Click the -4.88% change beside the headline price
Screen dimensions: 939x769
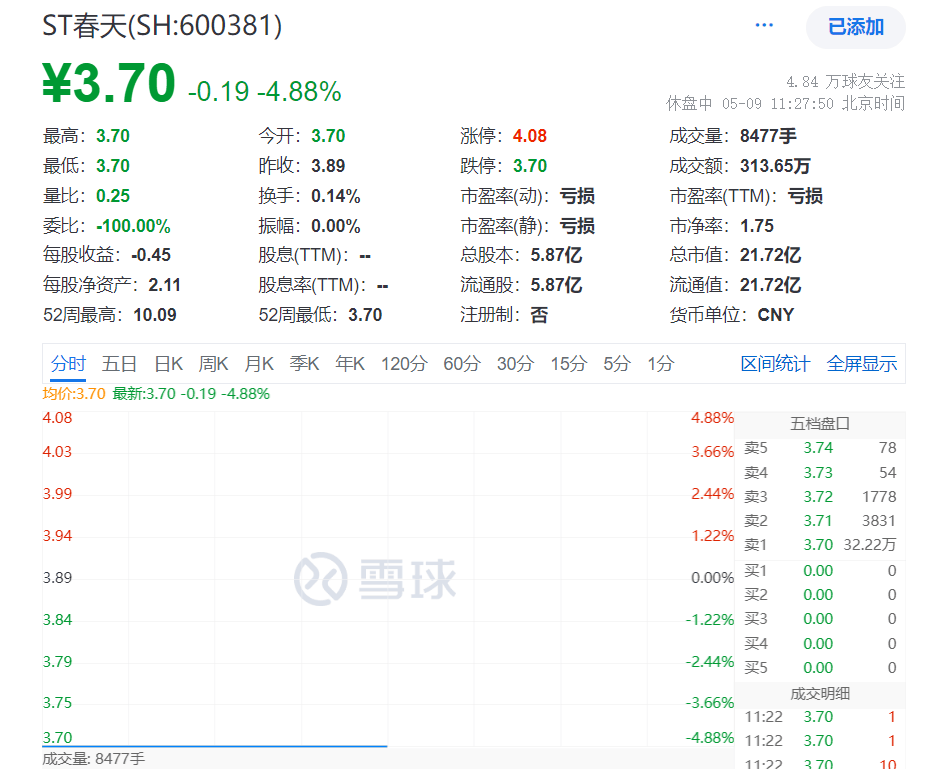[299, 92]
